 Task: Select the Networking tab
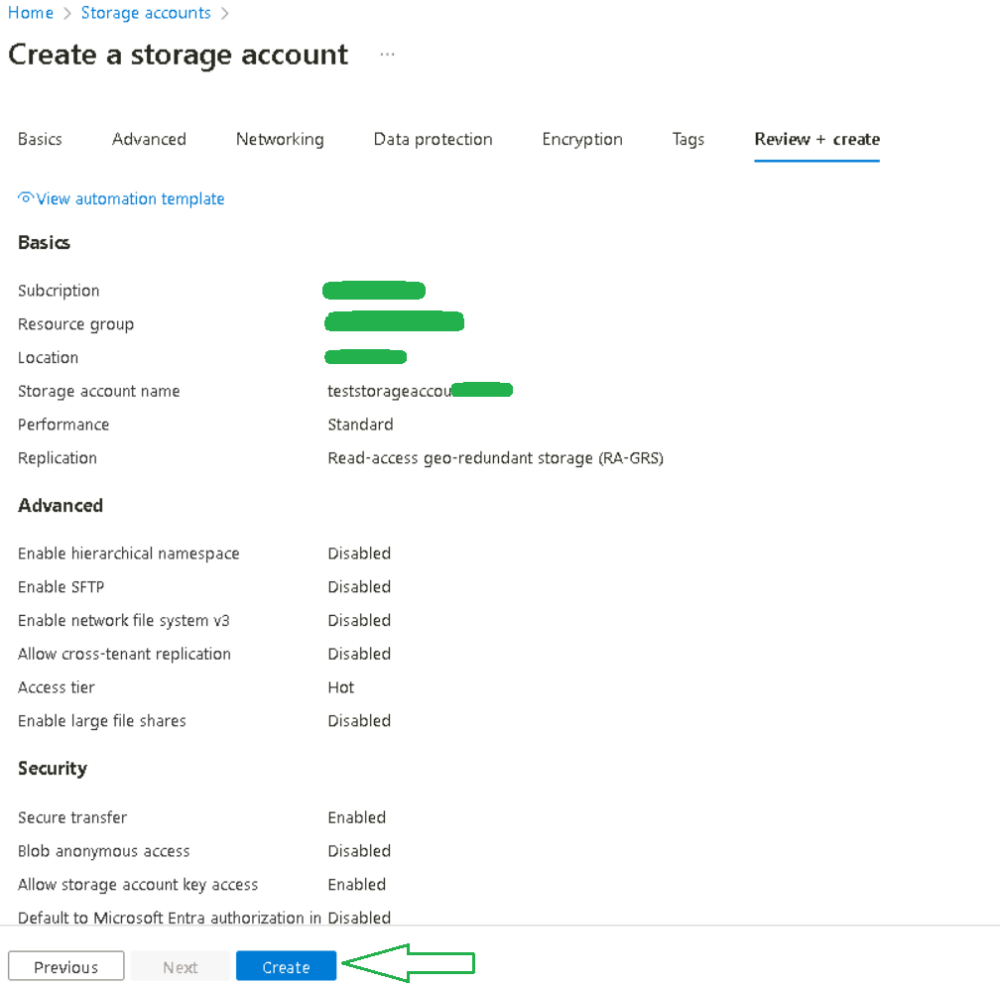[x=280, y=139]
